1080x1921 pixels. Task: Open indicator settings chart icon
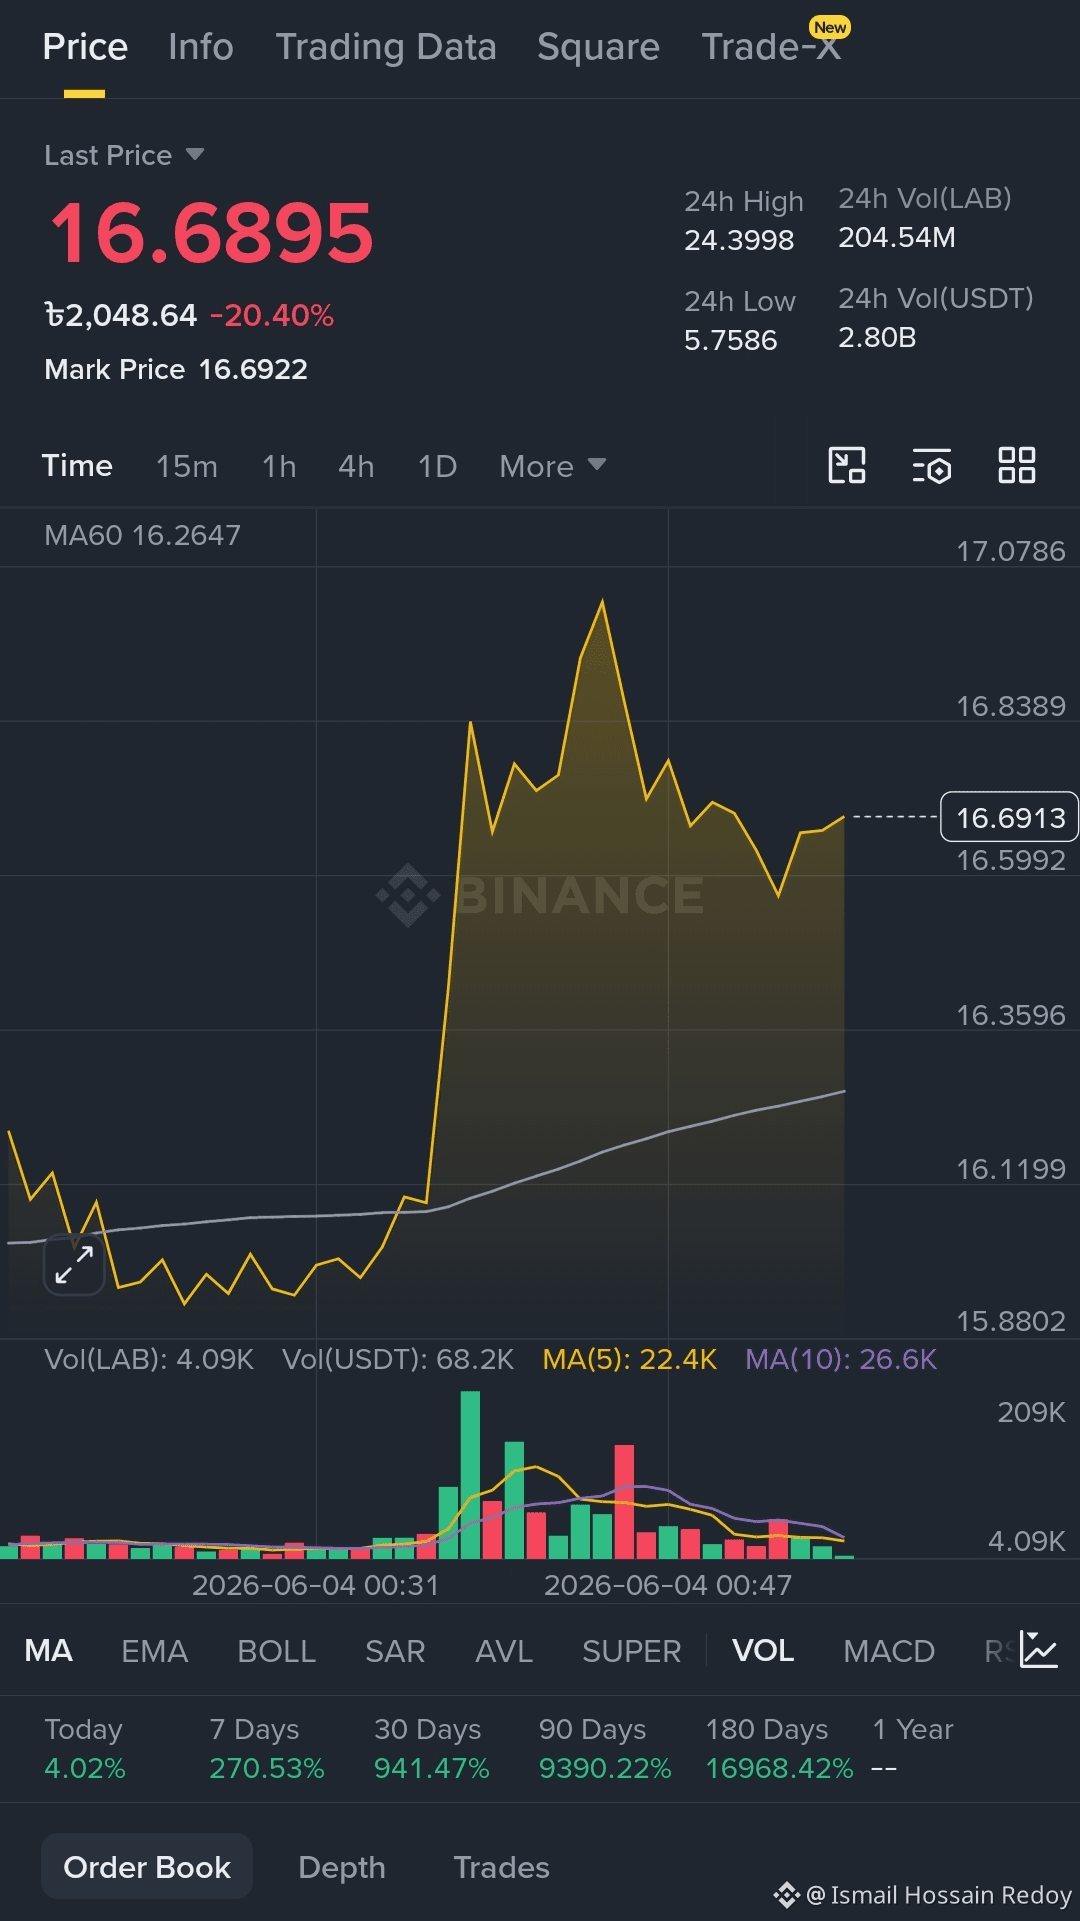click(1038, 1650)
